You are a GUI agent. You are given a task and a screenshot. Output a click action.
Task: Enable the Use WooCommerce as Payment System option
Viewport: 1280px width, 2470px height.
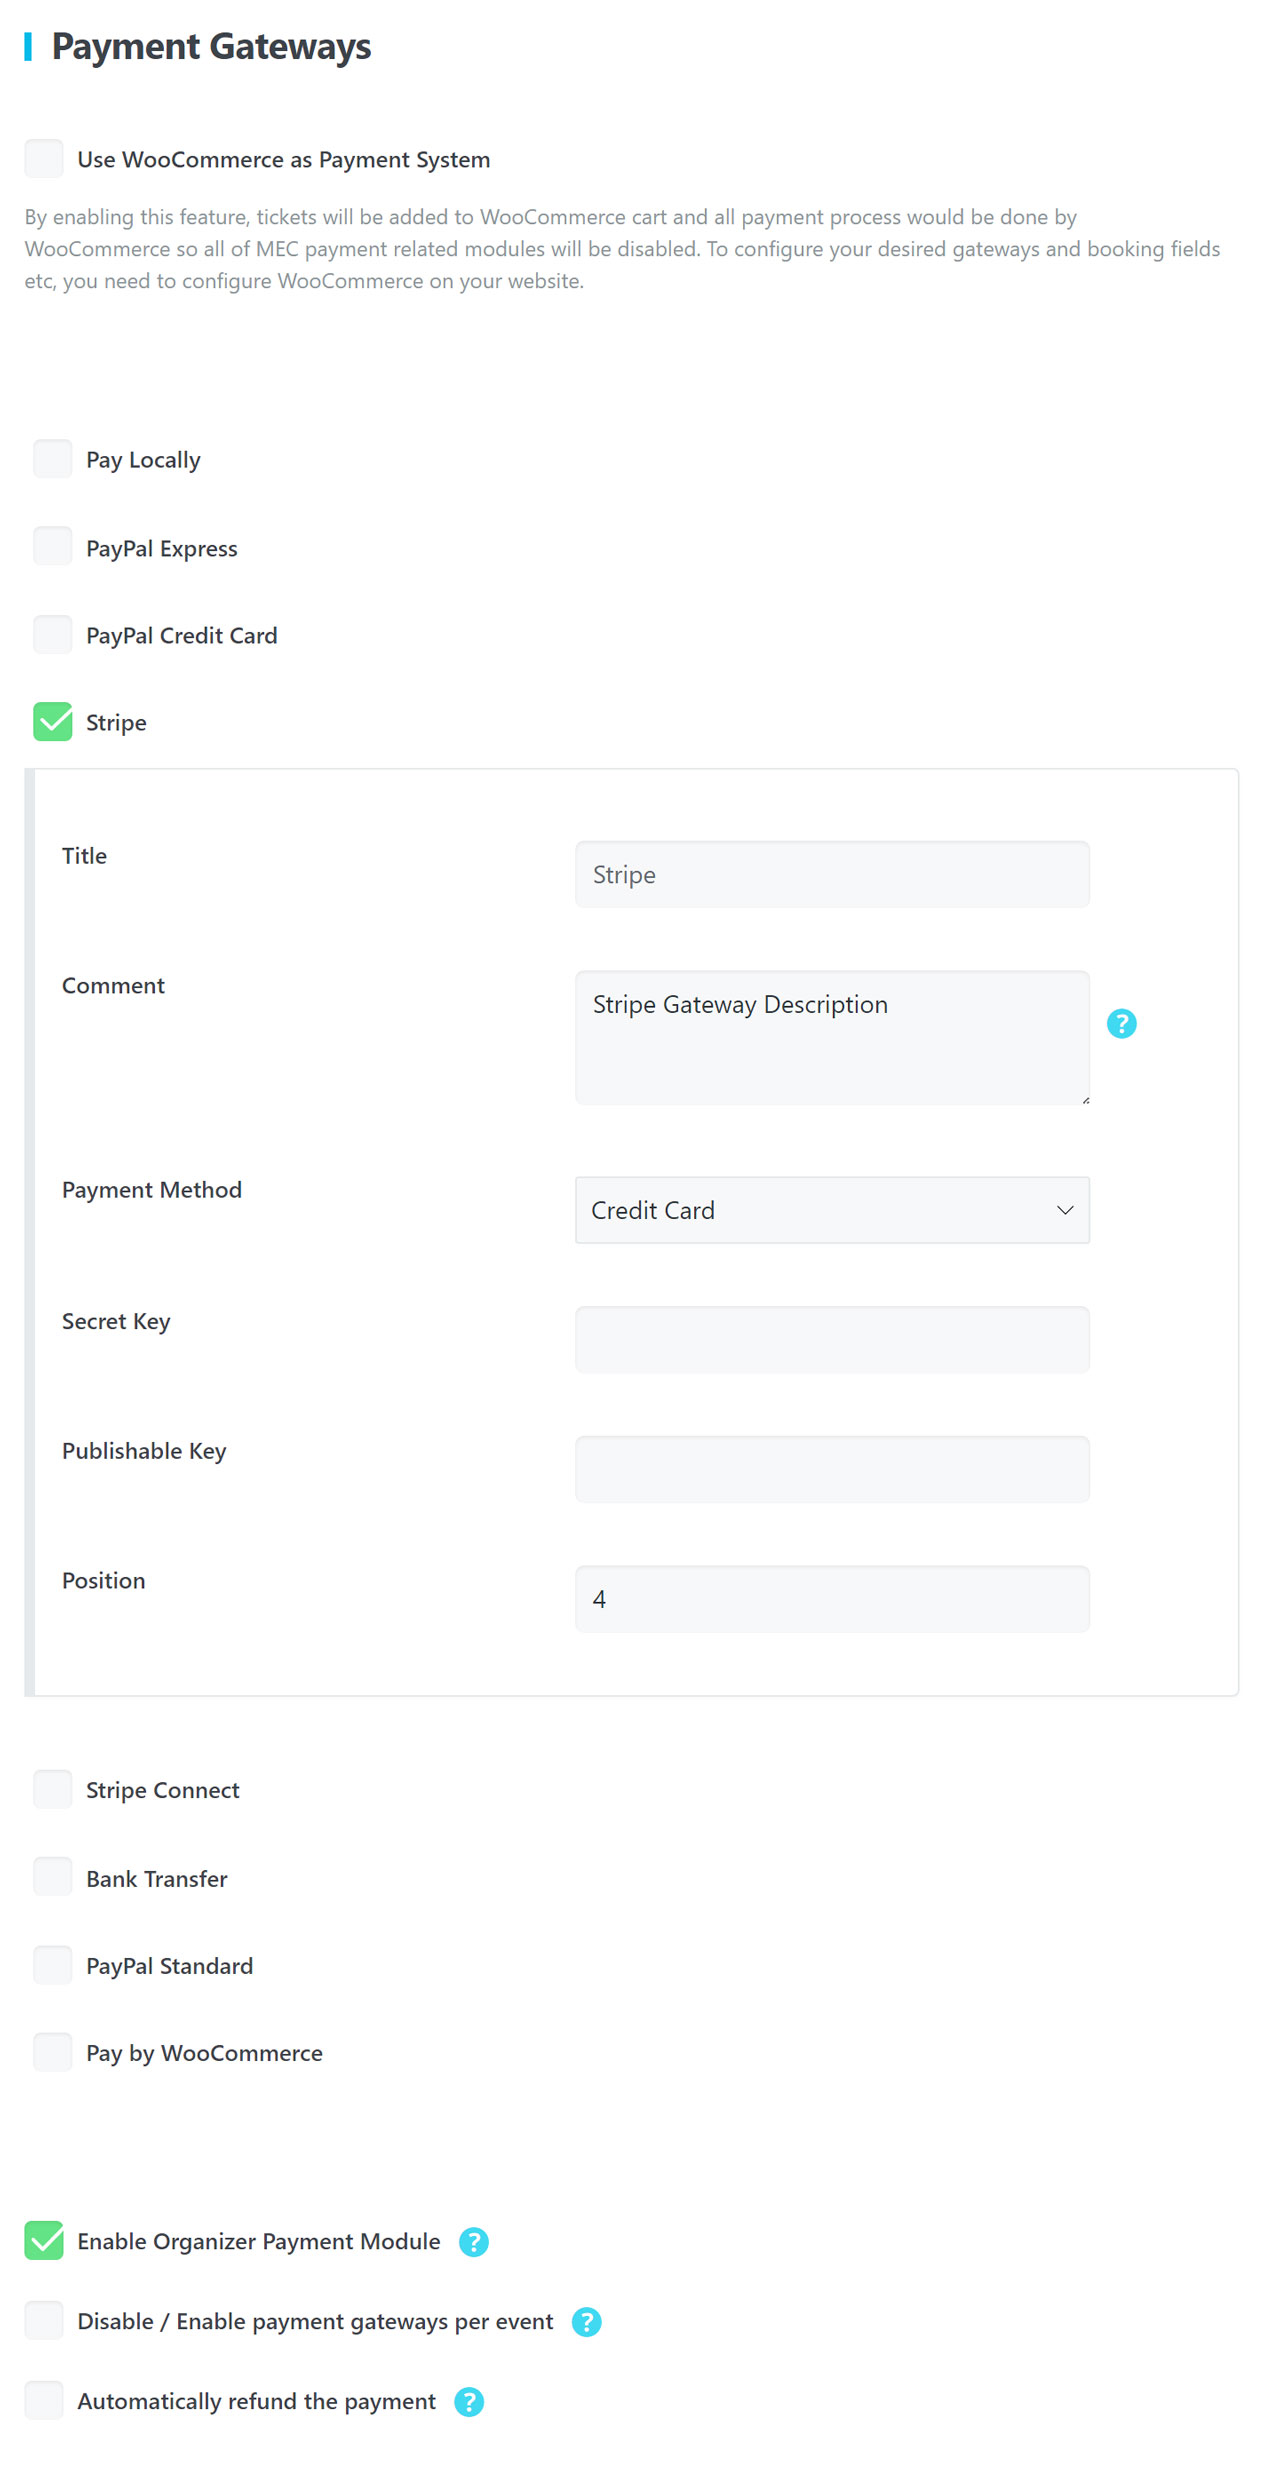coord(43,158)
